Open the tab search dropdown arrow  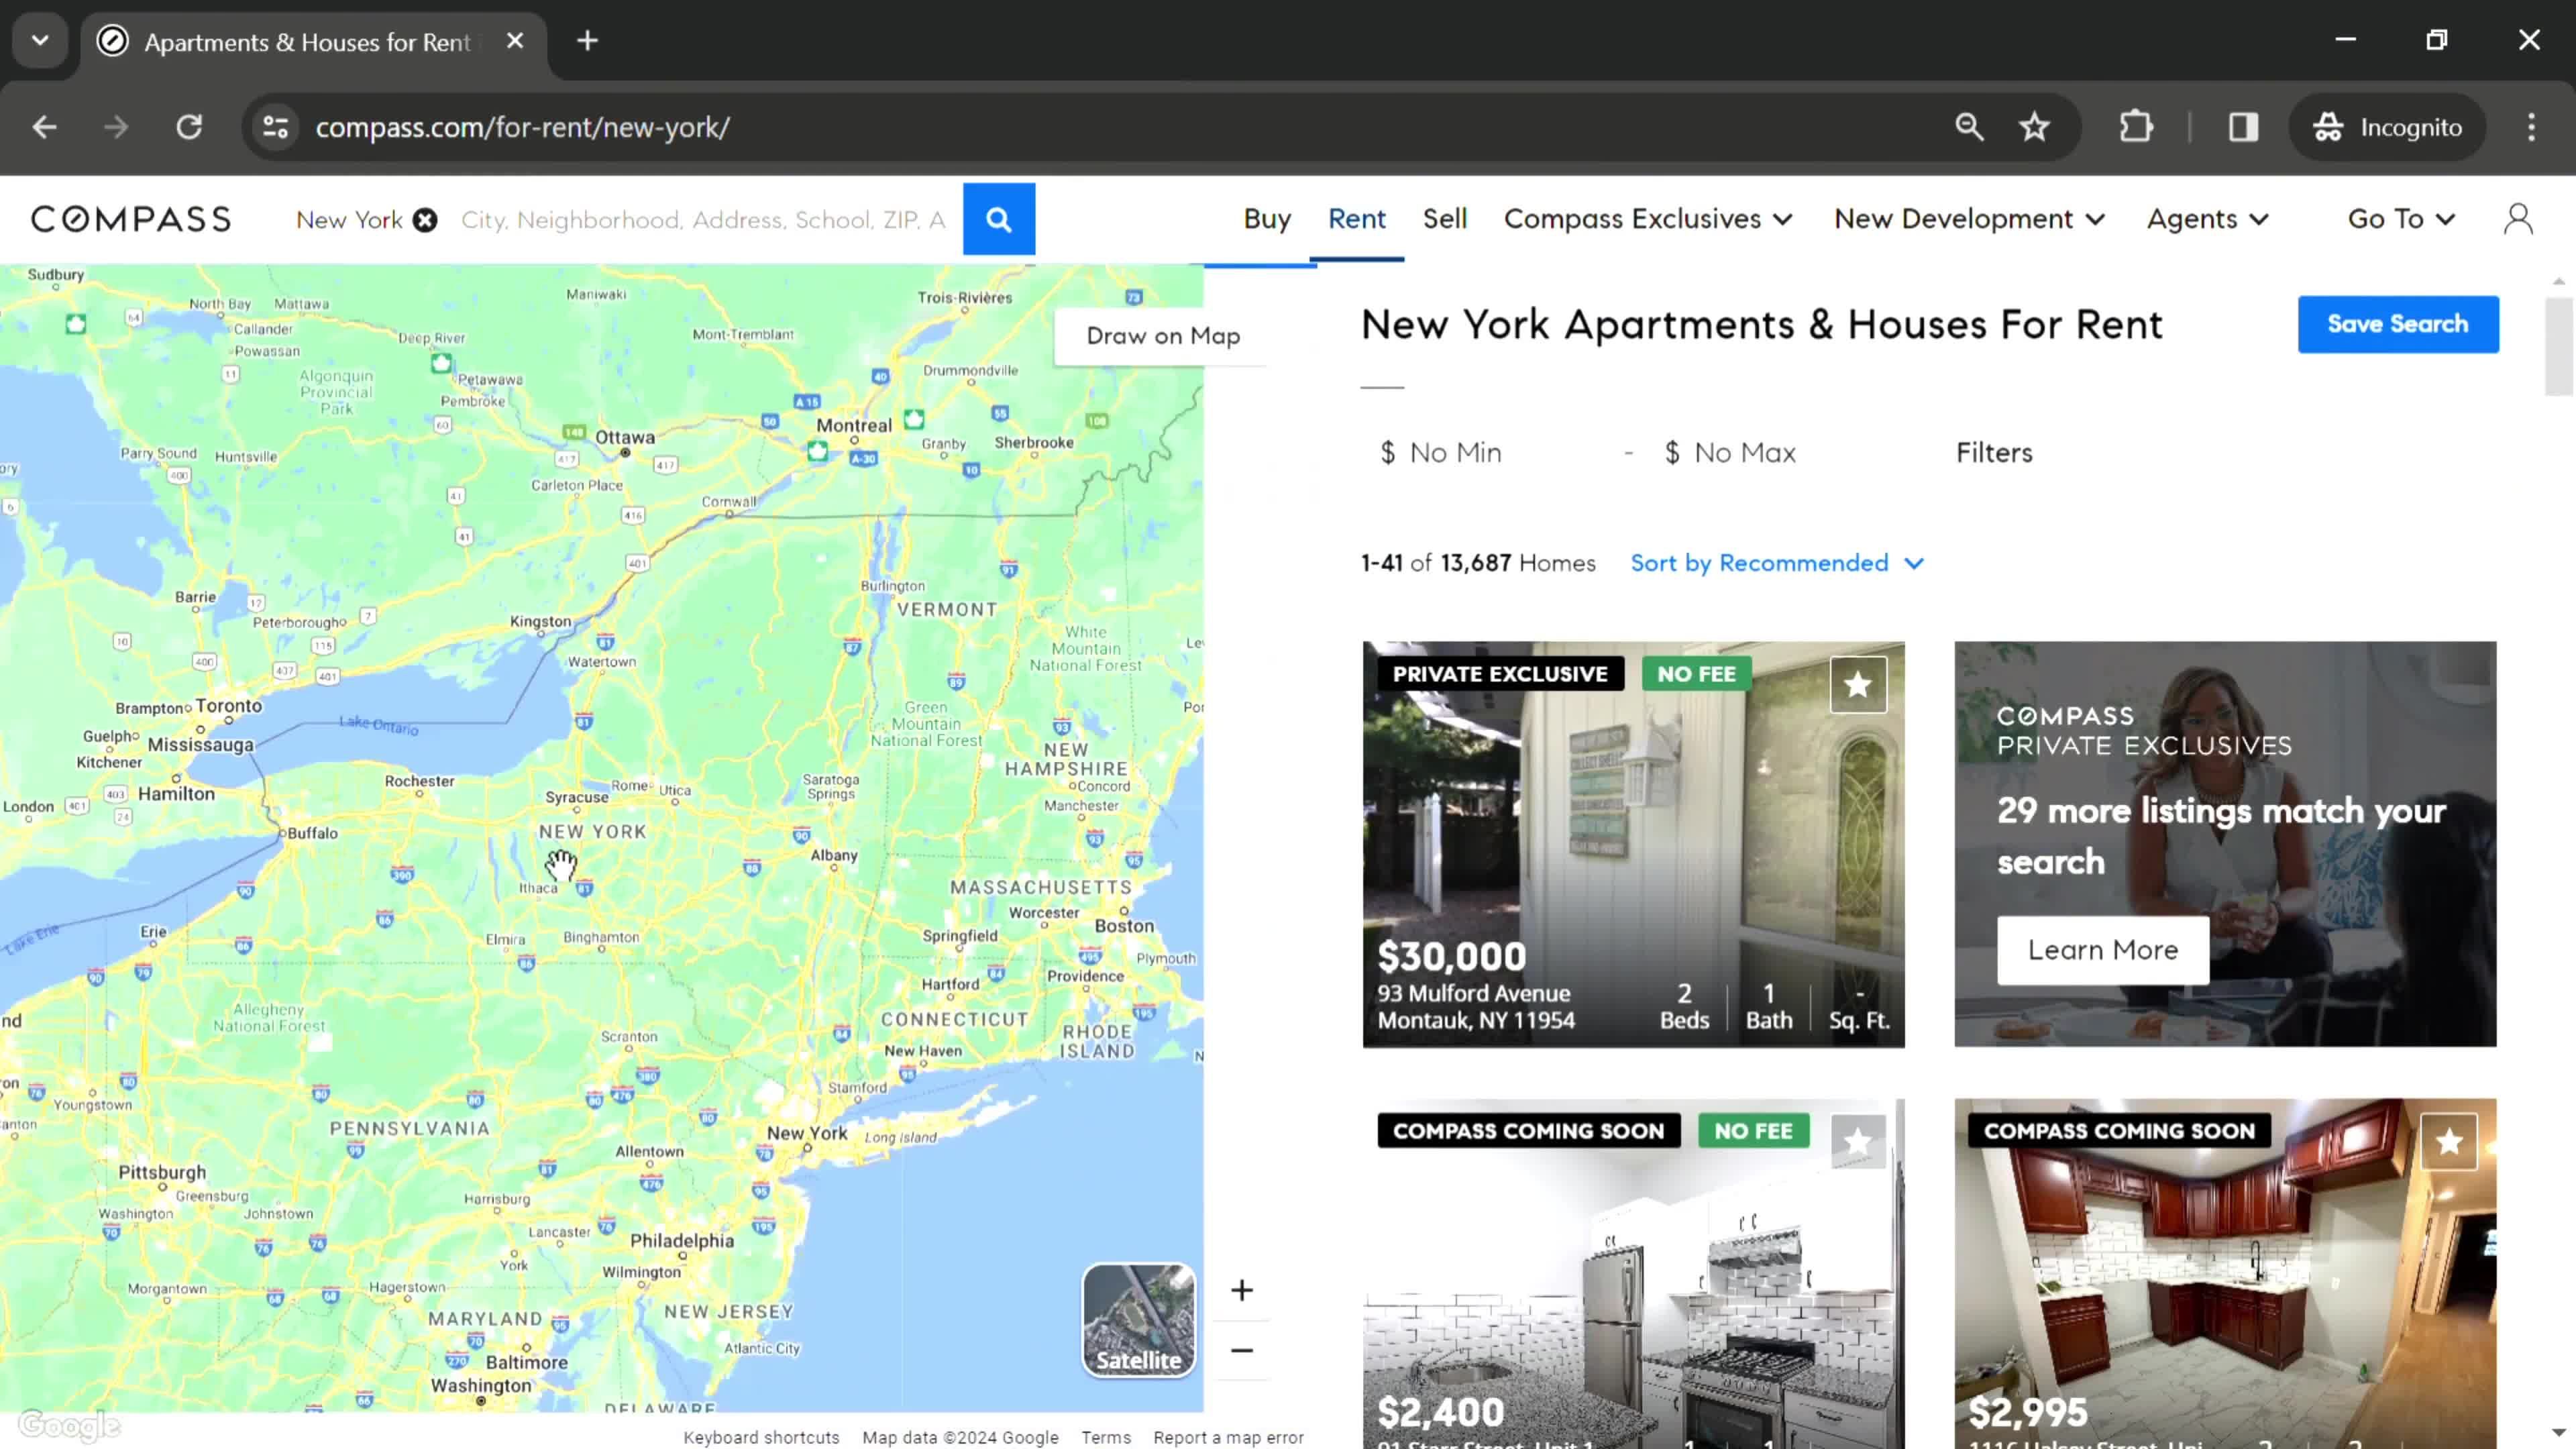(40, 41)
